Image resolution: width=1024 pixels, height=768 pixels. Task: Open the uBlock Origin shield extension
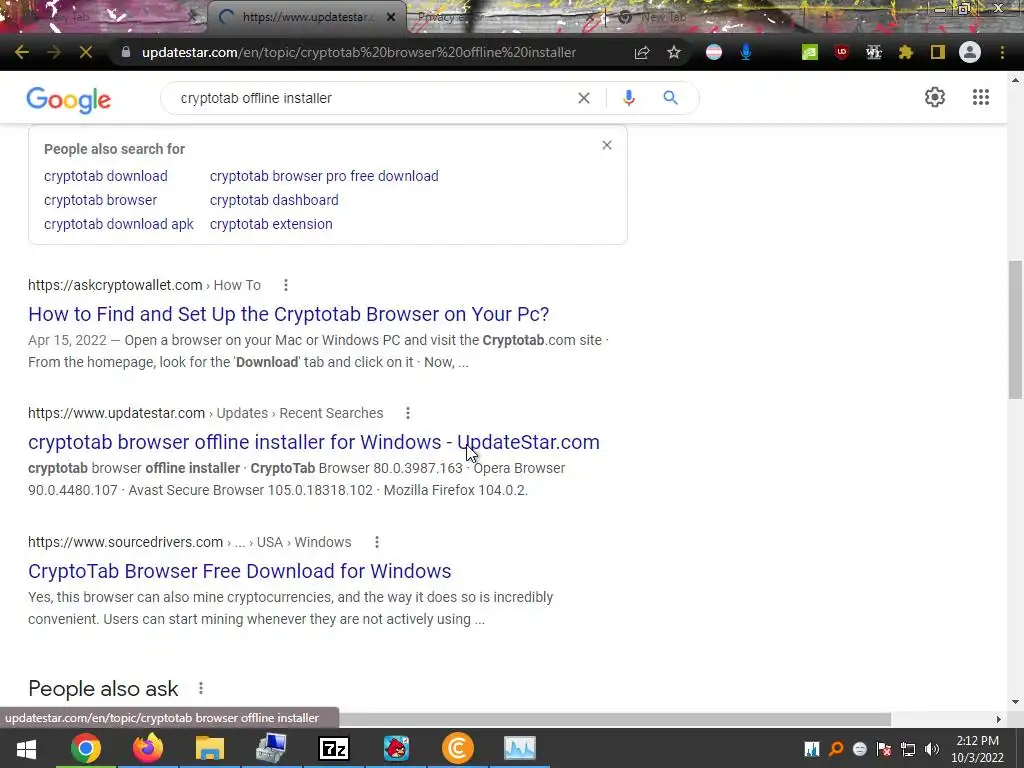[842, 52]
